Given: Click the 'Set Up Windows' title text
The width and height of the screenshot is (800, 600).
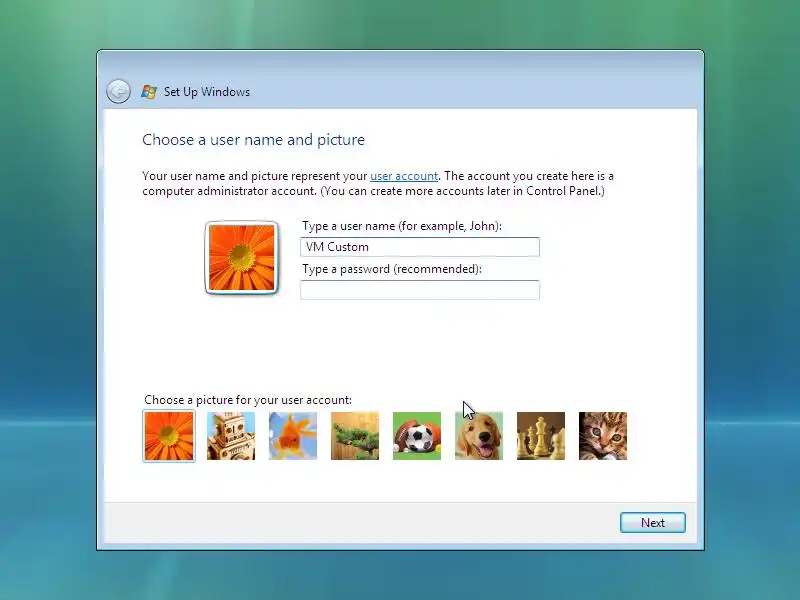Looking at the screenshot, I should (207, 92).
